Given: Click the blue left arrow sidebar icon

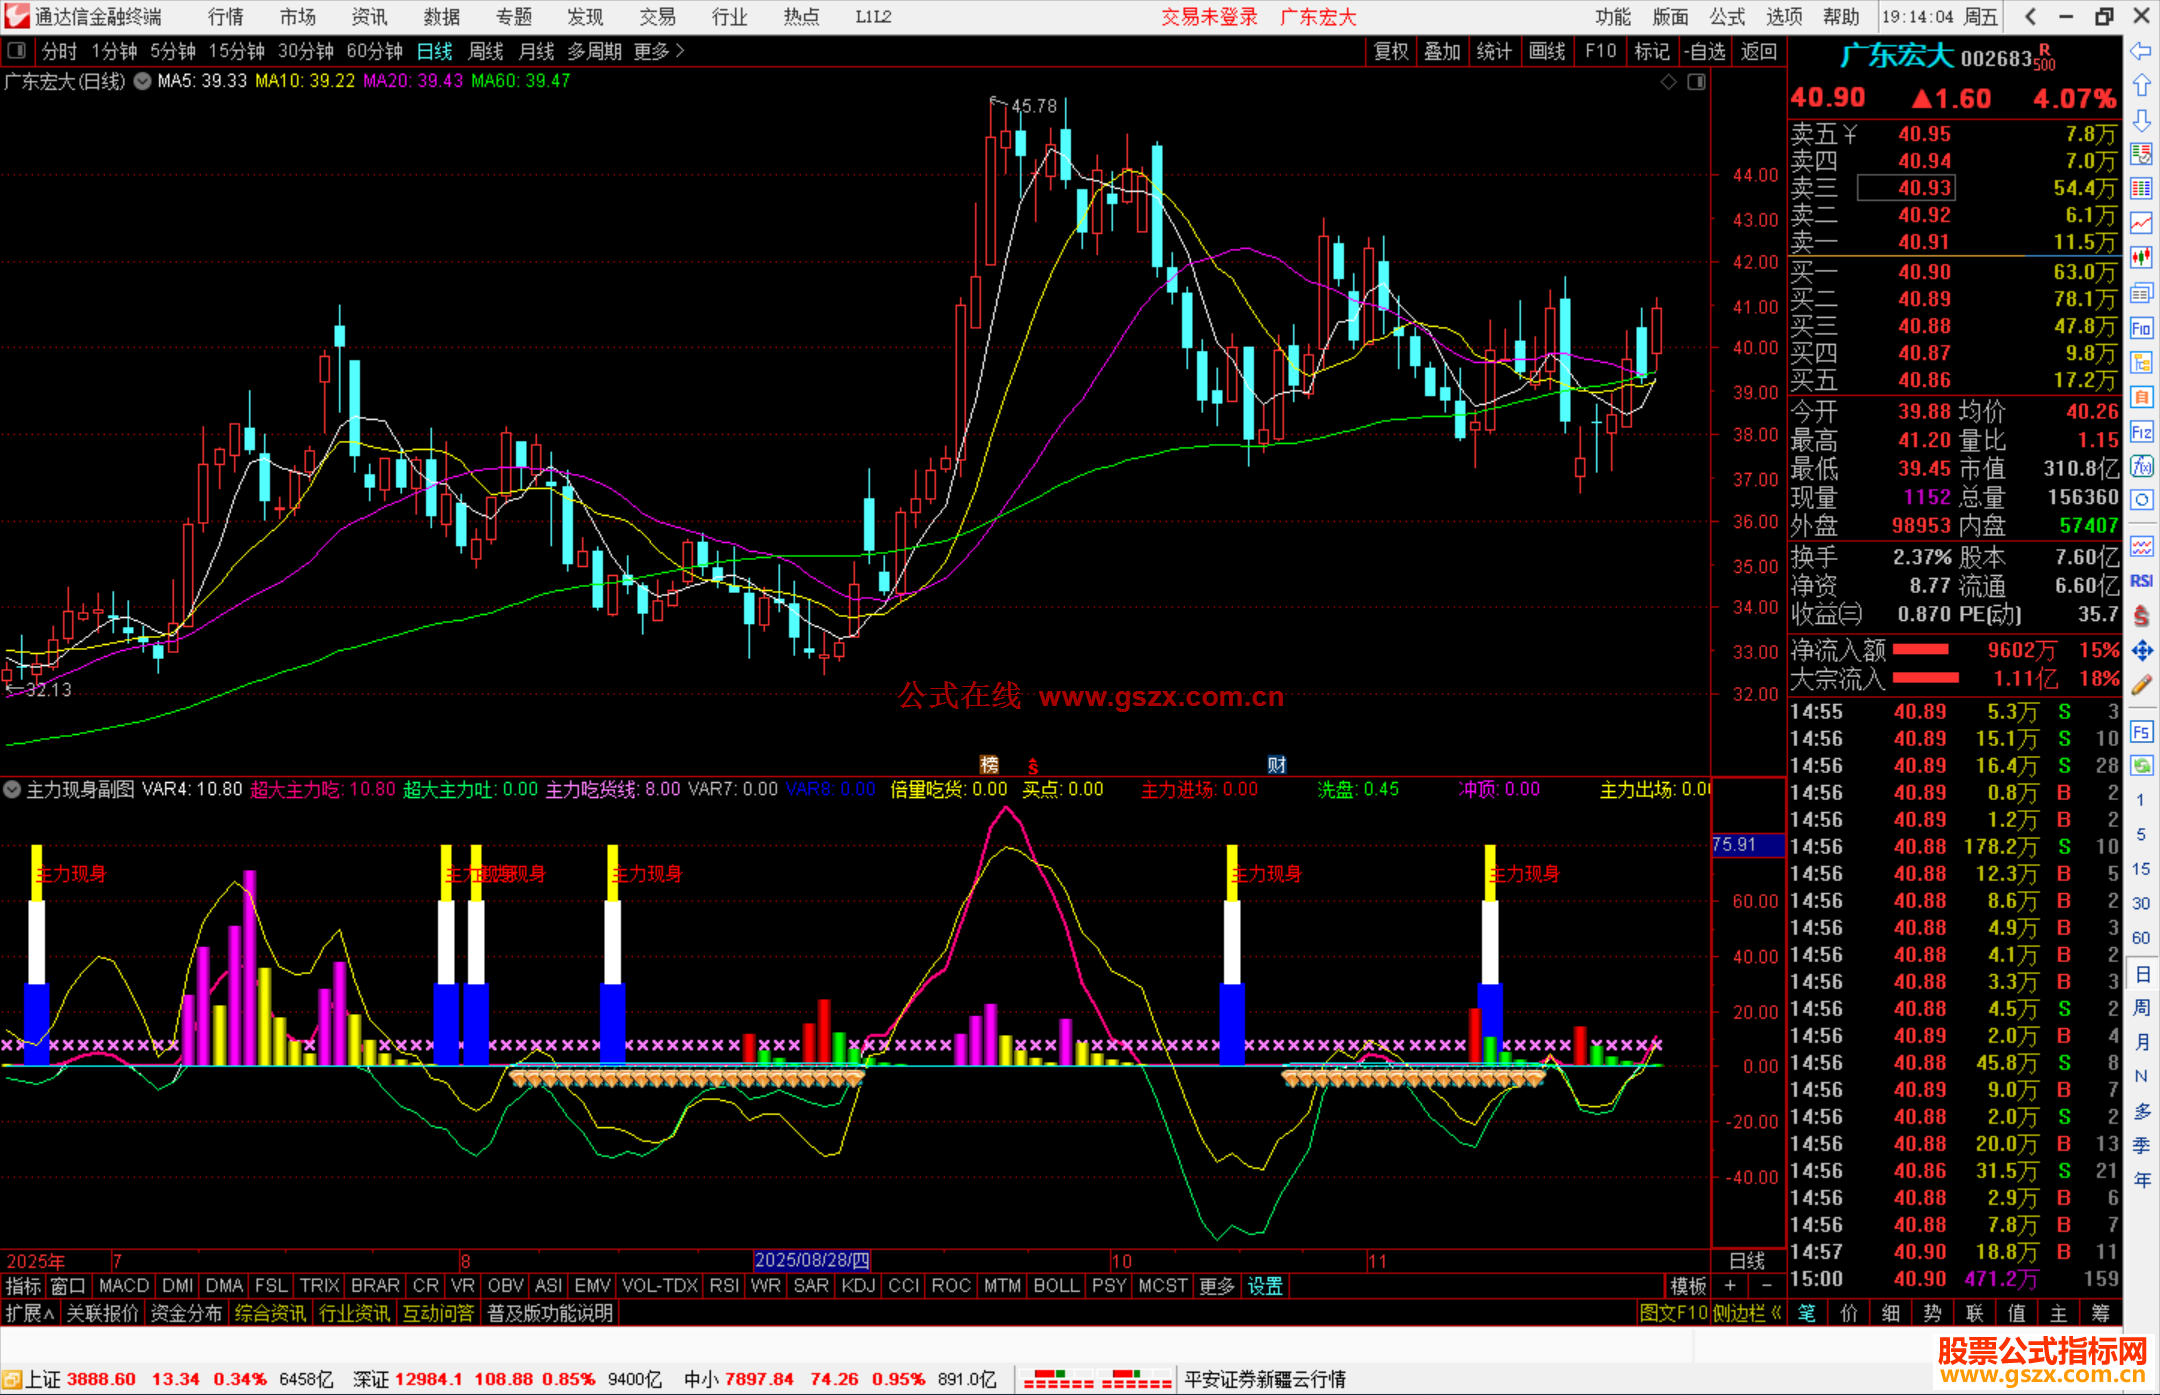Looking at the screenshot, I should 2141,51.
